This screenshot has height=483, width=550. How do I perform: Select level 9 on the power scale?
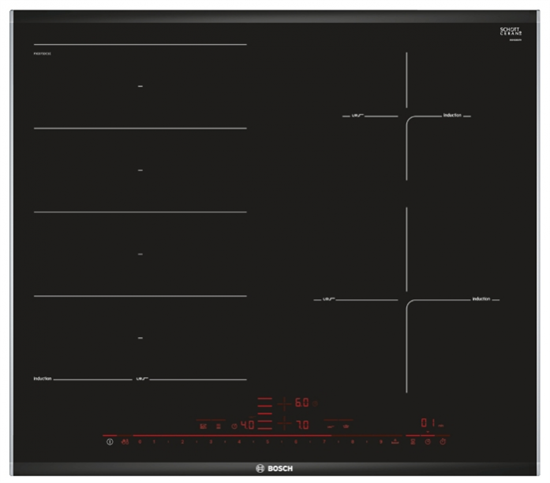[x=381, y=442]
